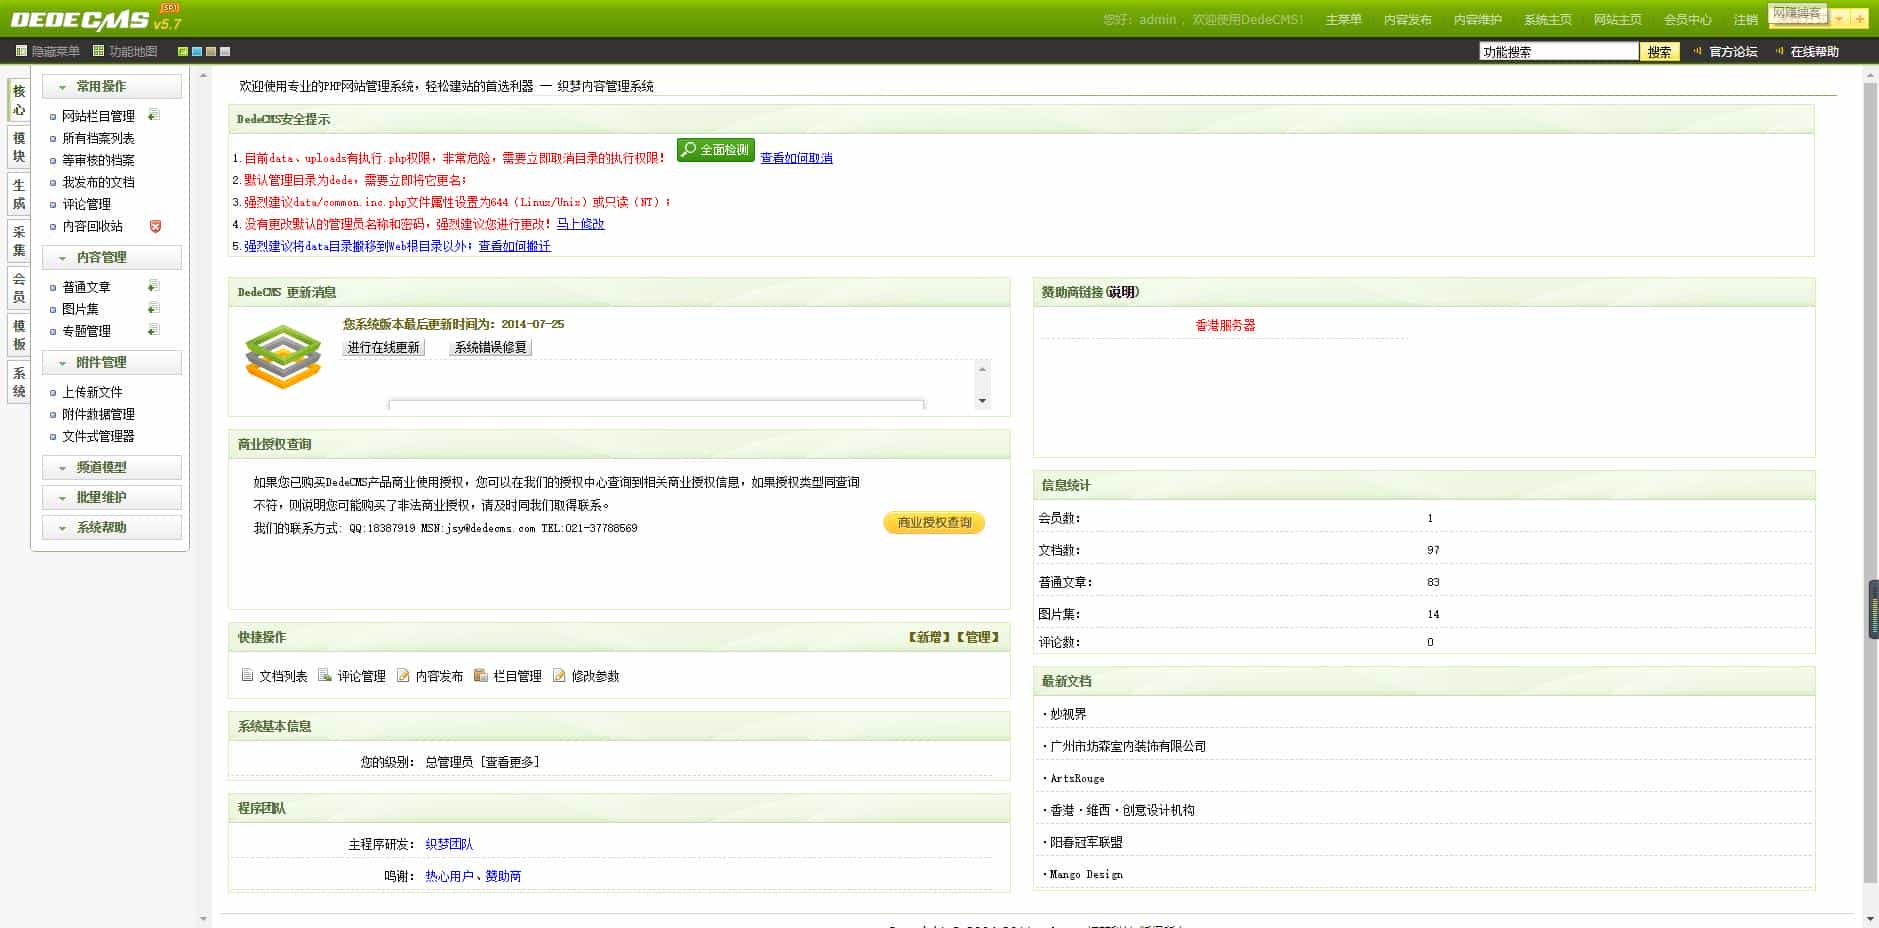Click the layered DedeCMS update logo

(x=283, y=356)
